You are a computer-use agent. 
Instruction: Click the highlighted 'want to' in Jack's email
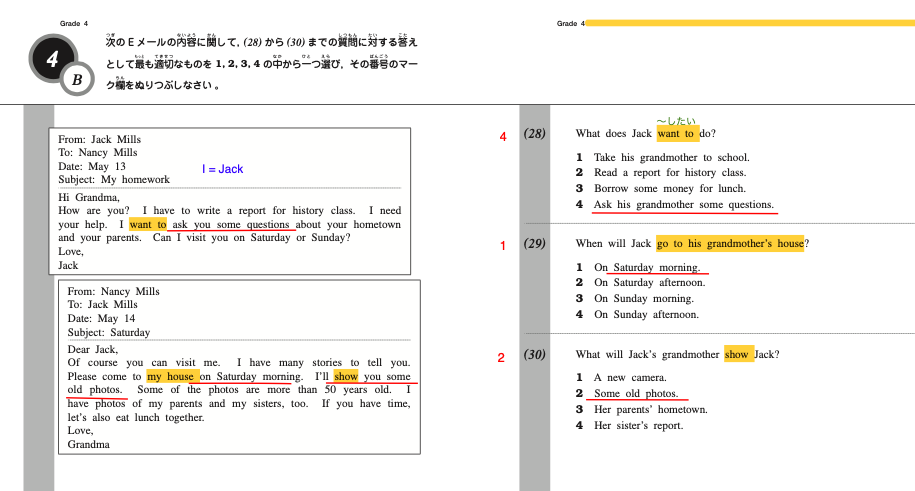[x=148, y=225]
